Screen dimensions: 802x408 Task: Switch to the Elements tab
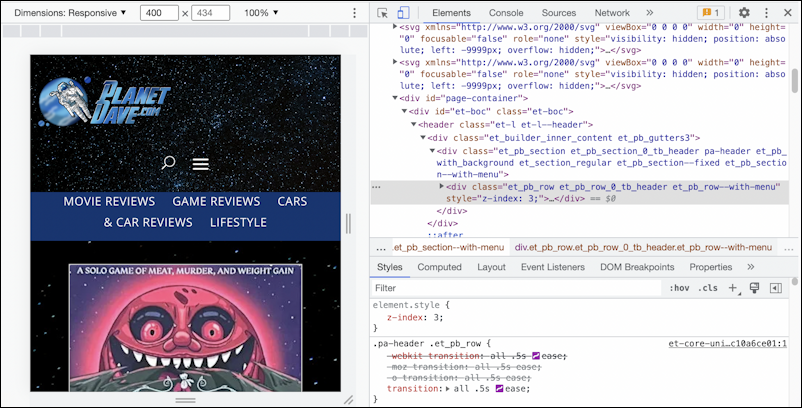(x=451, y=13)
